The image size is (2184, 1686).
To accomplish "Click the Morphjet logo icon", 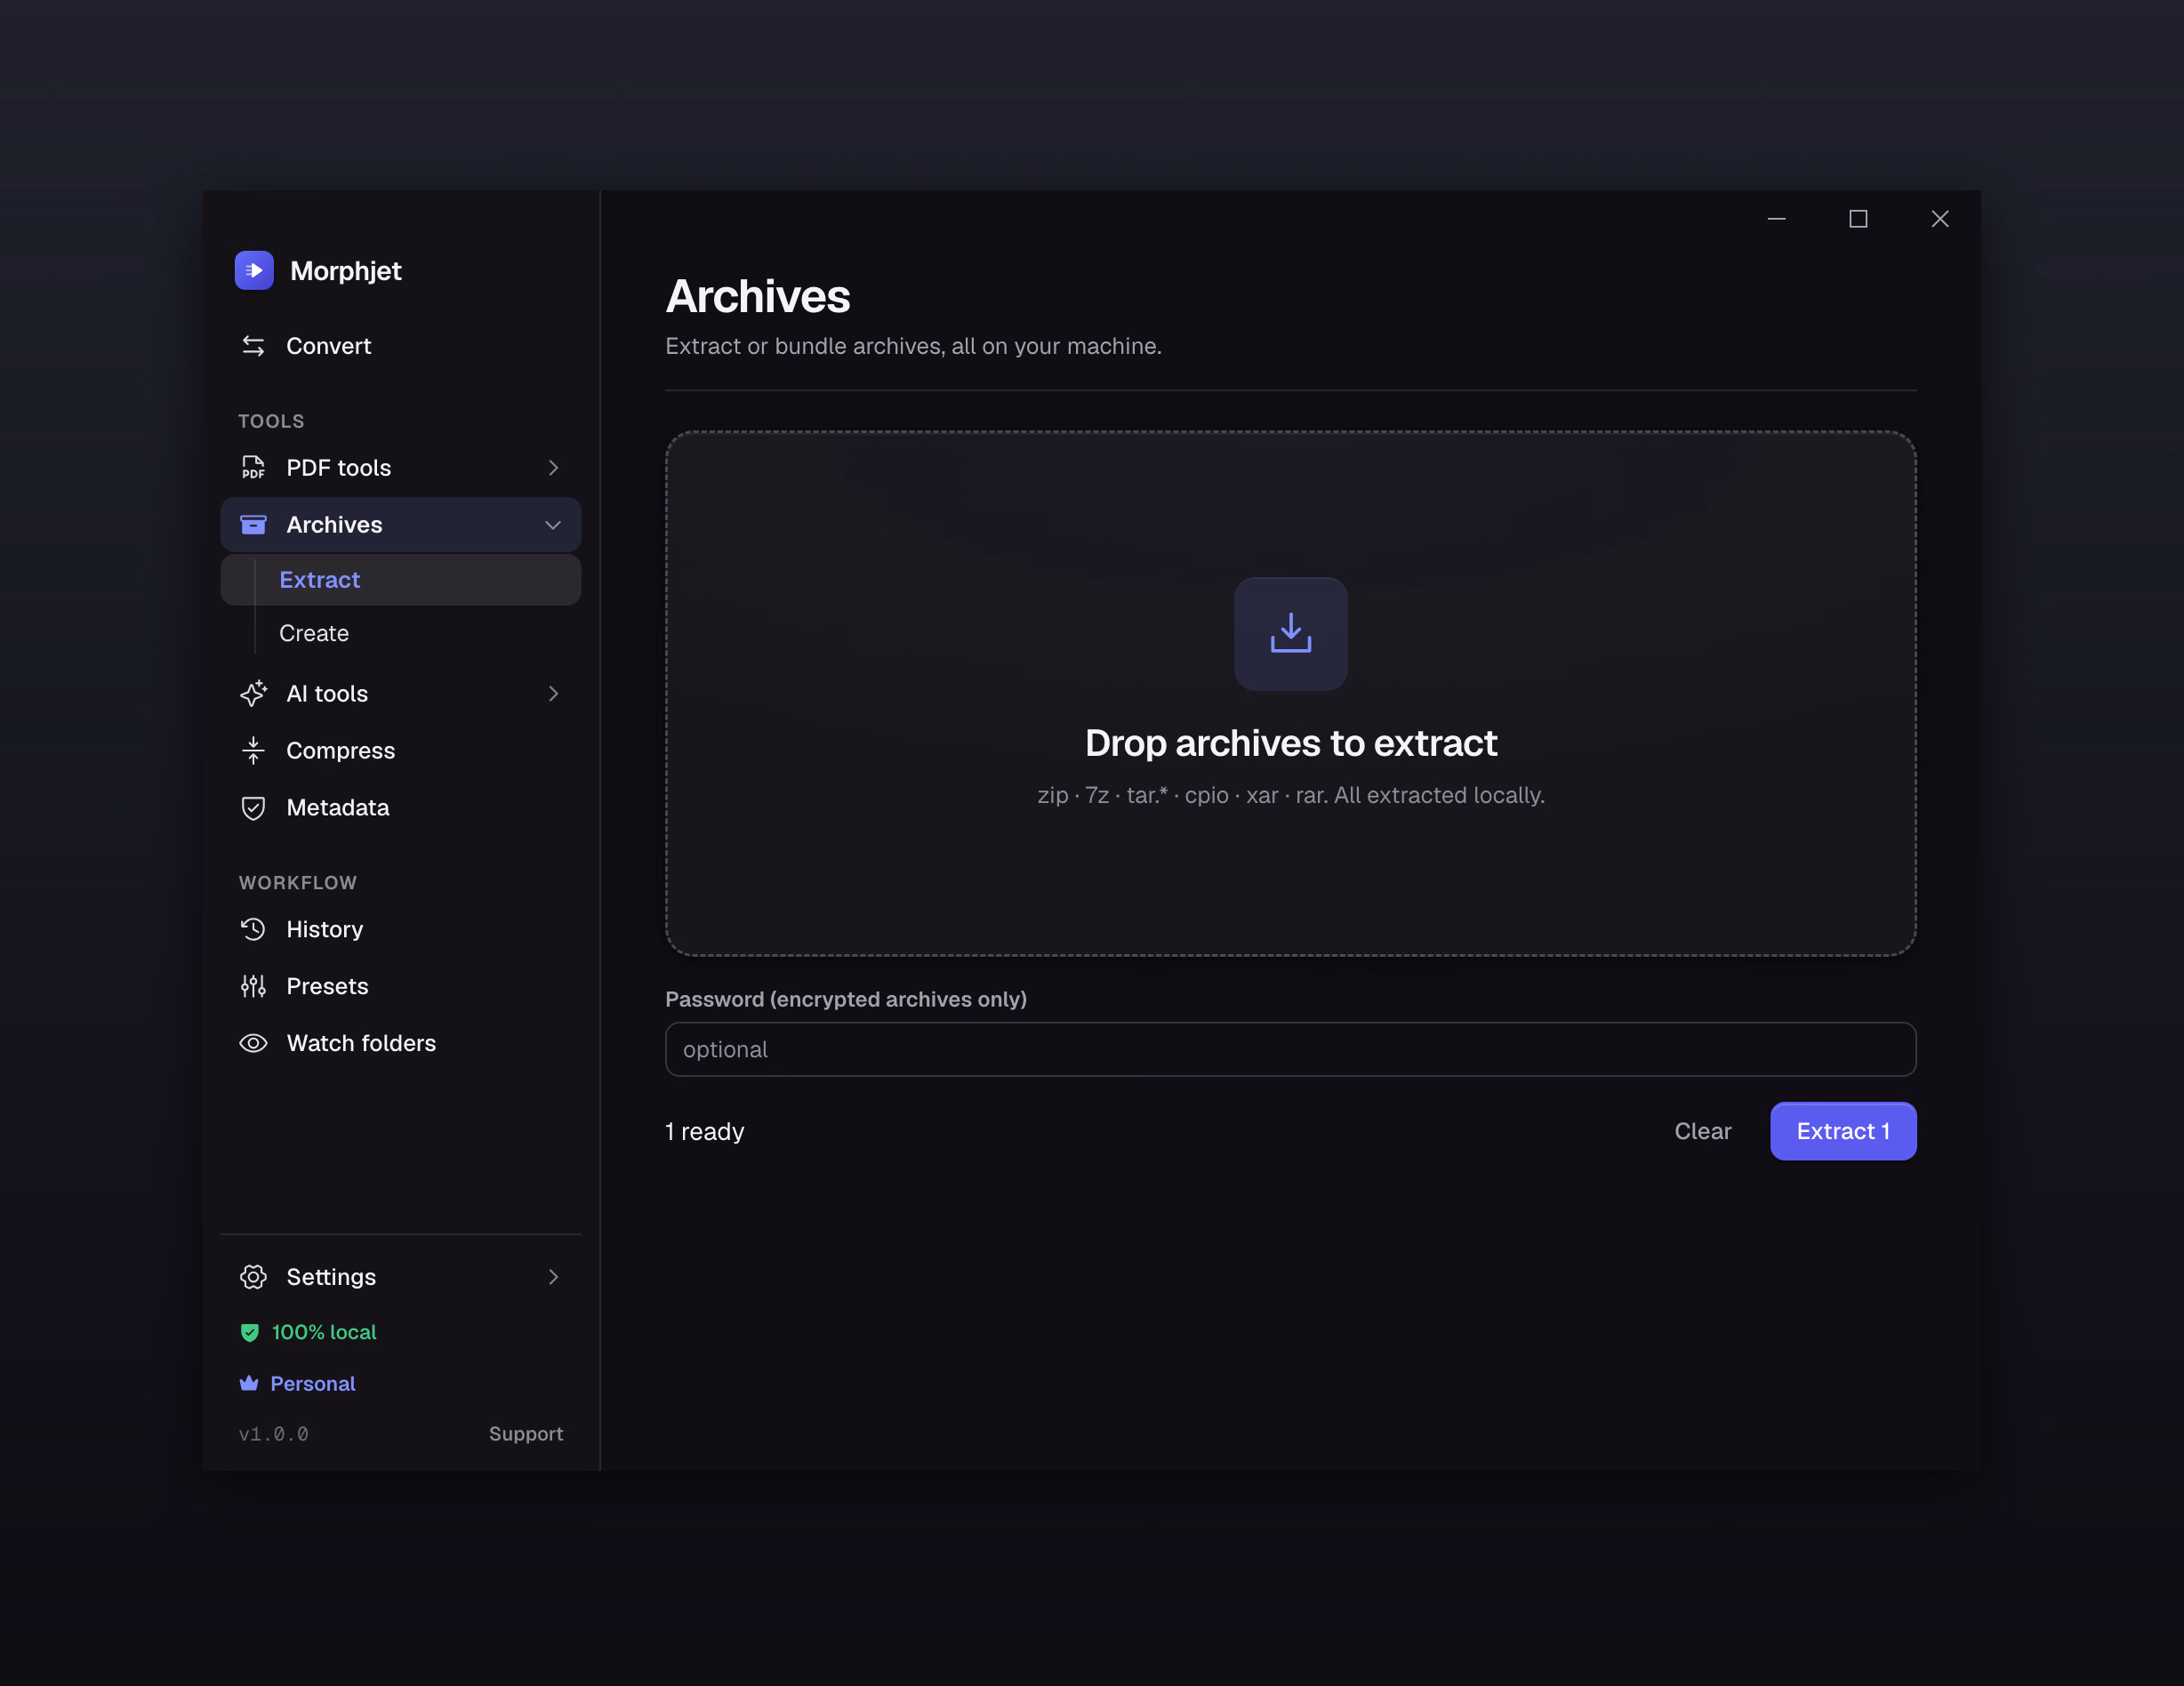I will coord(254,270).
